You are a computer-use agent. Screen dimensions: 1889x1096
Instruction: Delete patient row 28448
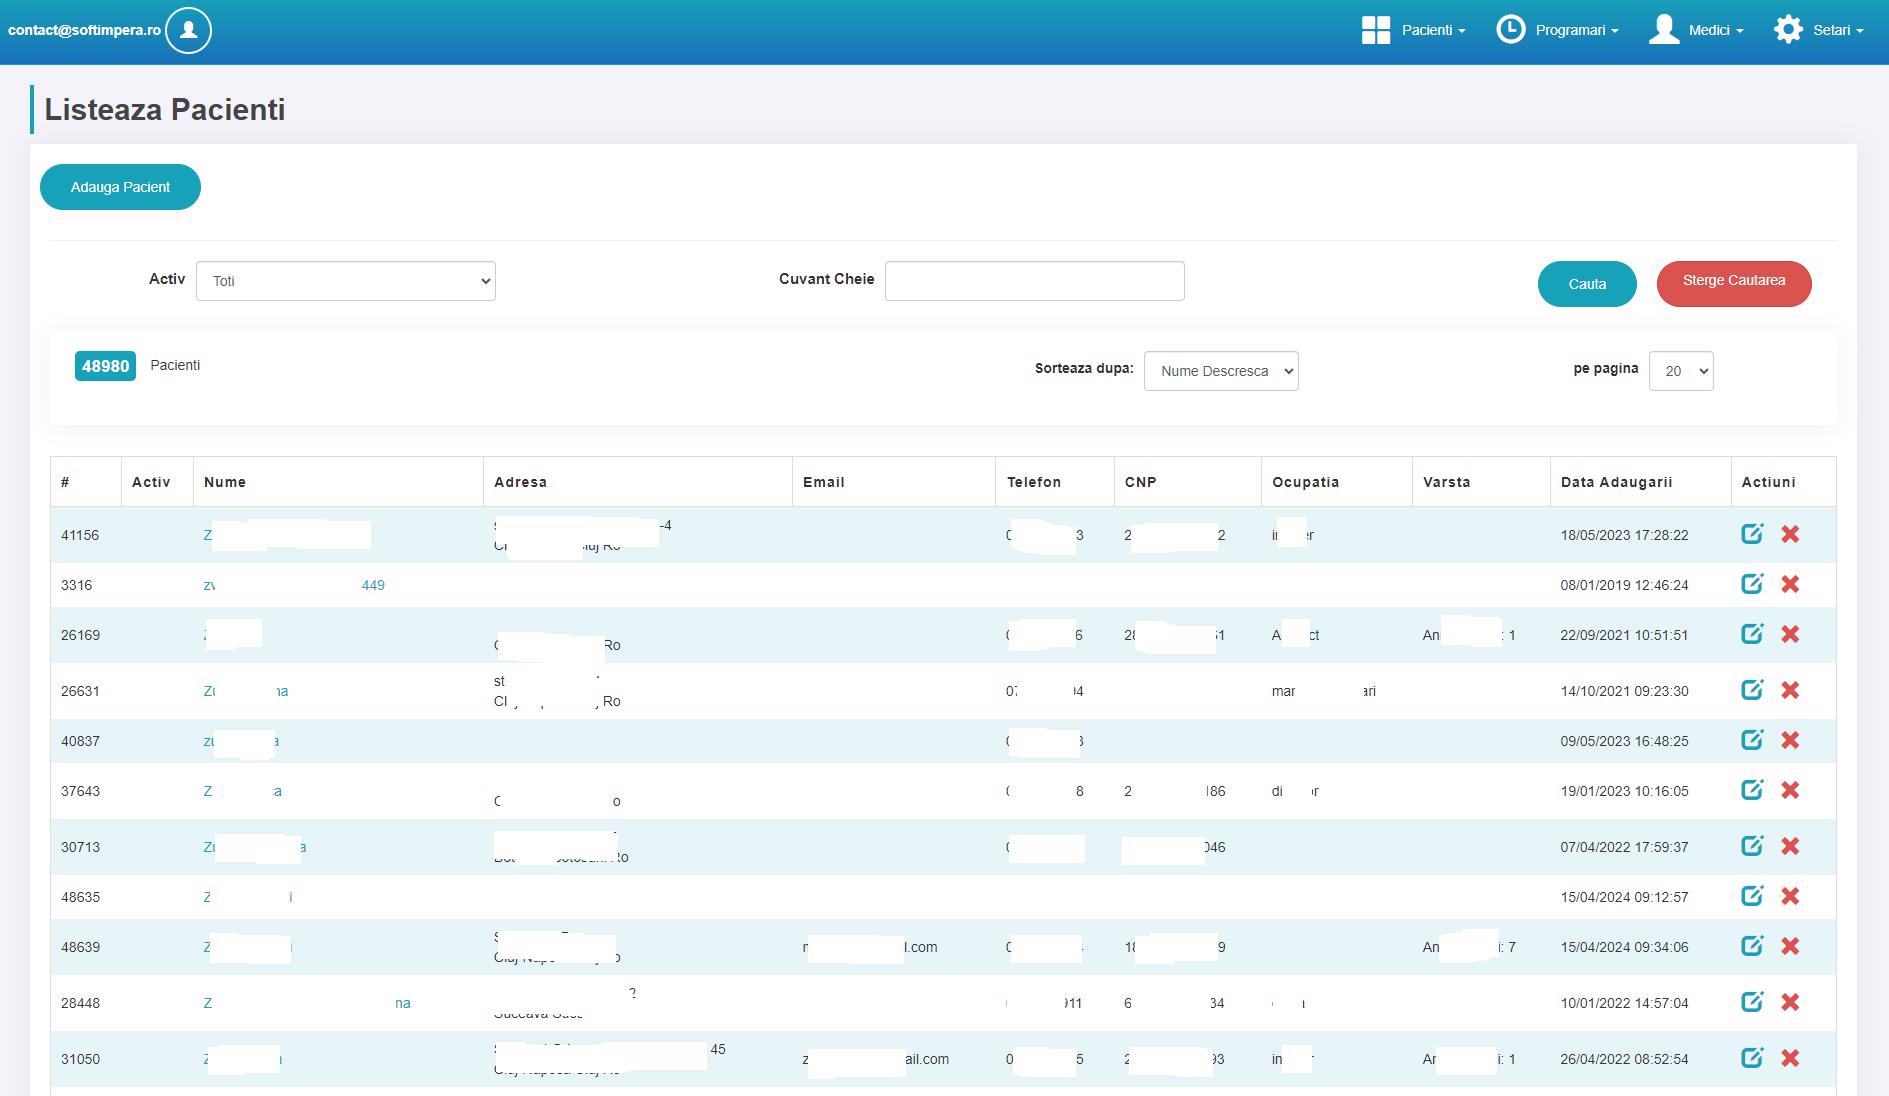pos(1790,1002)
